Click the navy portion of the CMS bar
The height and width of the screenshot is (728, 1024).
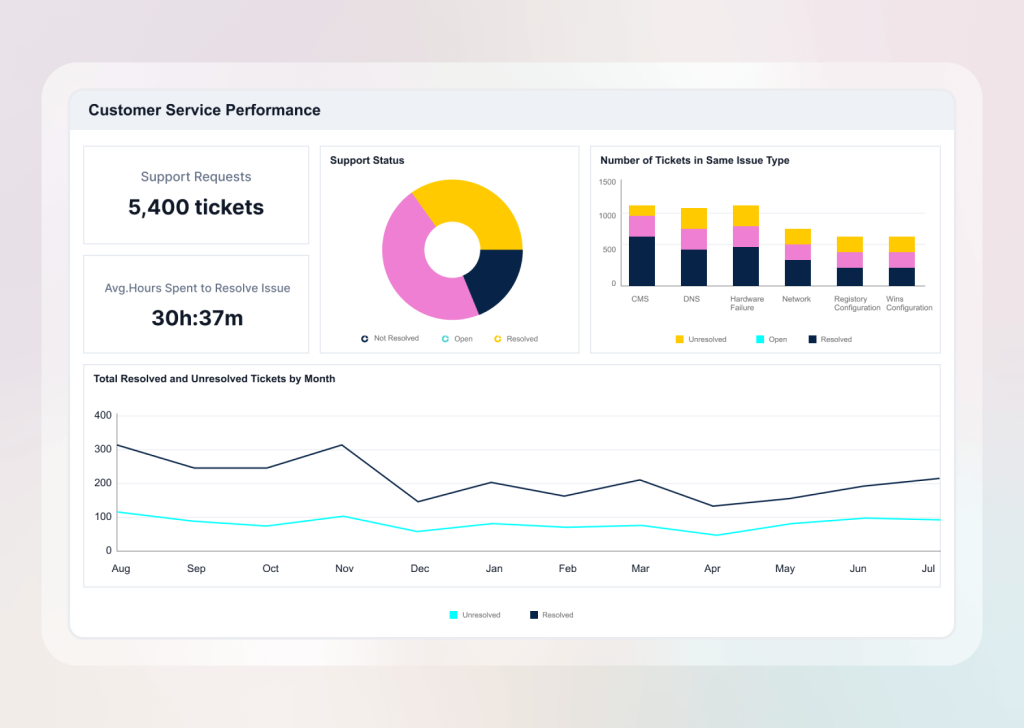(642, 261)
